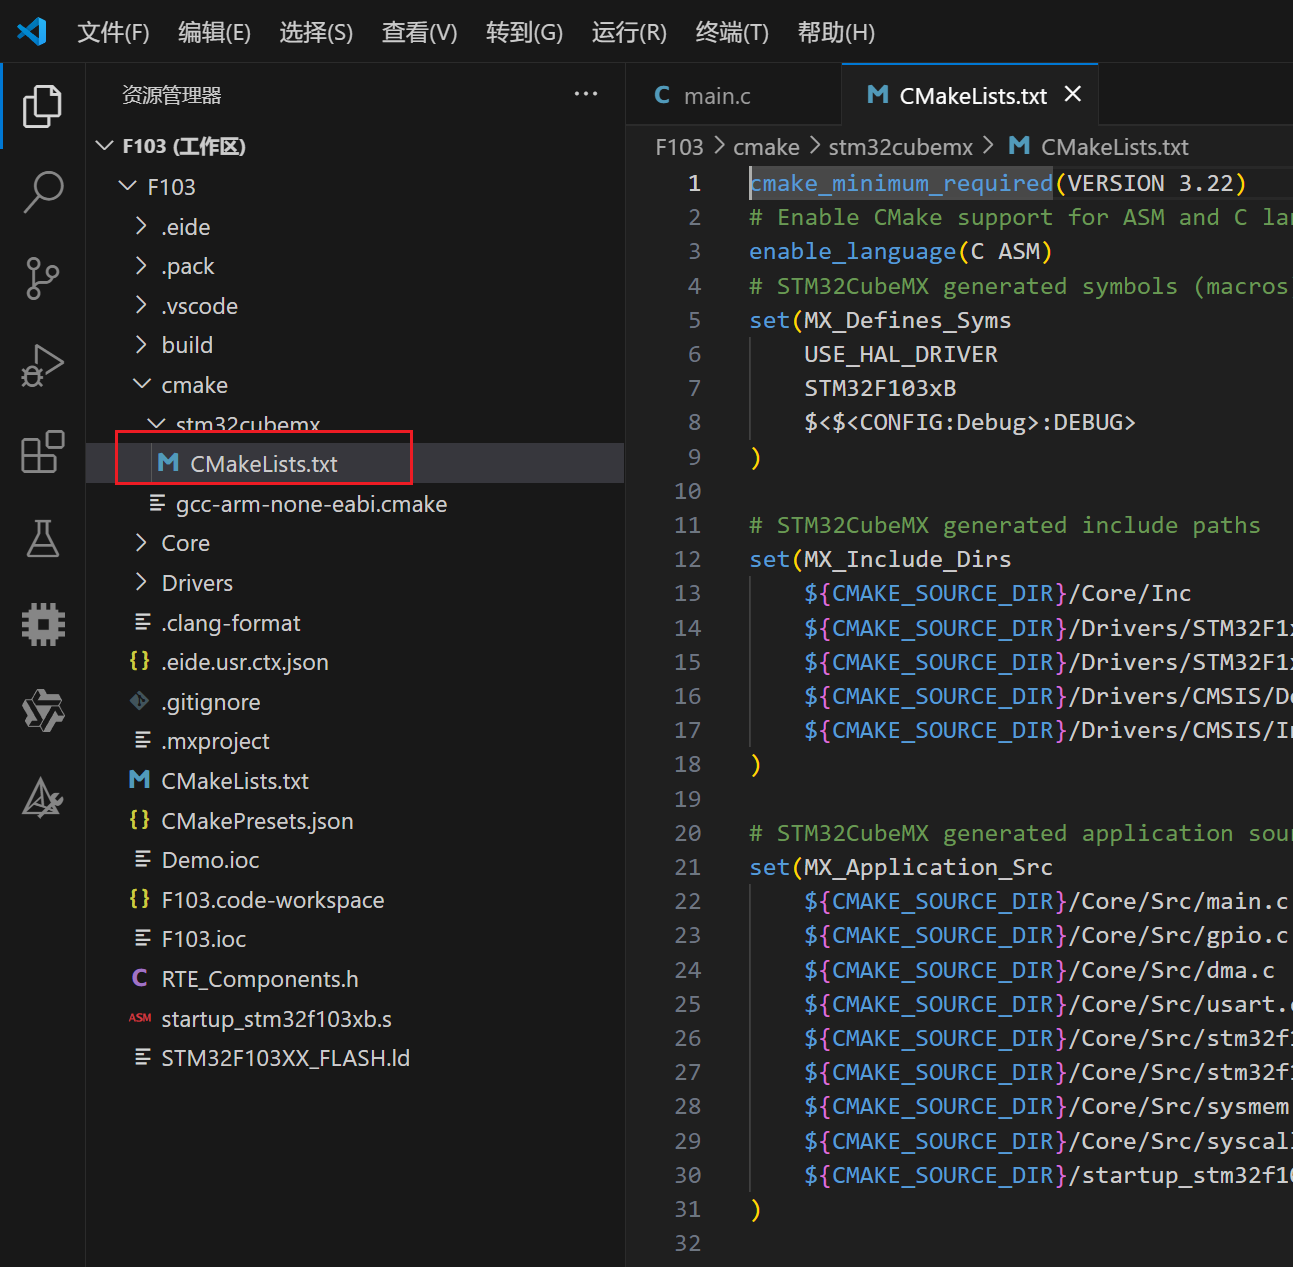Open the 文件(F) menu
1293x1267 pixels.
[113, 32]
